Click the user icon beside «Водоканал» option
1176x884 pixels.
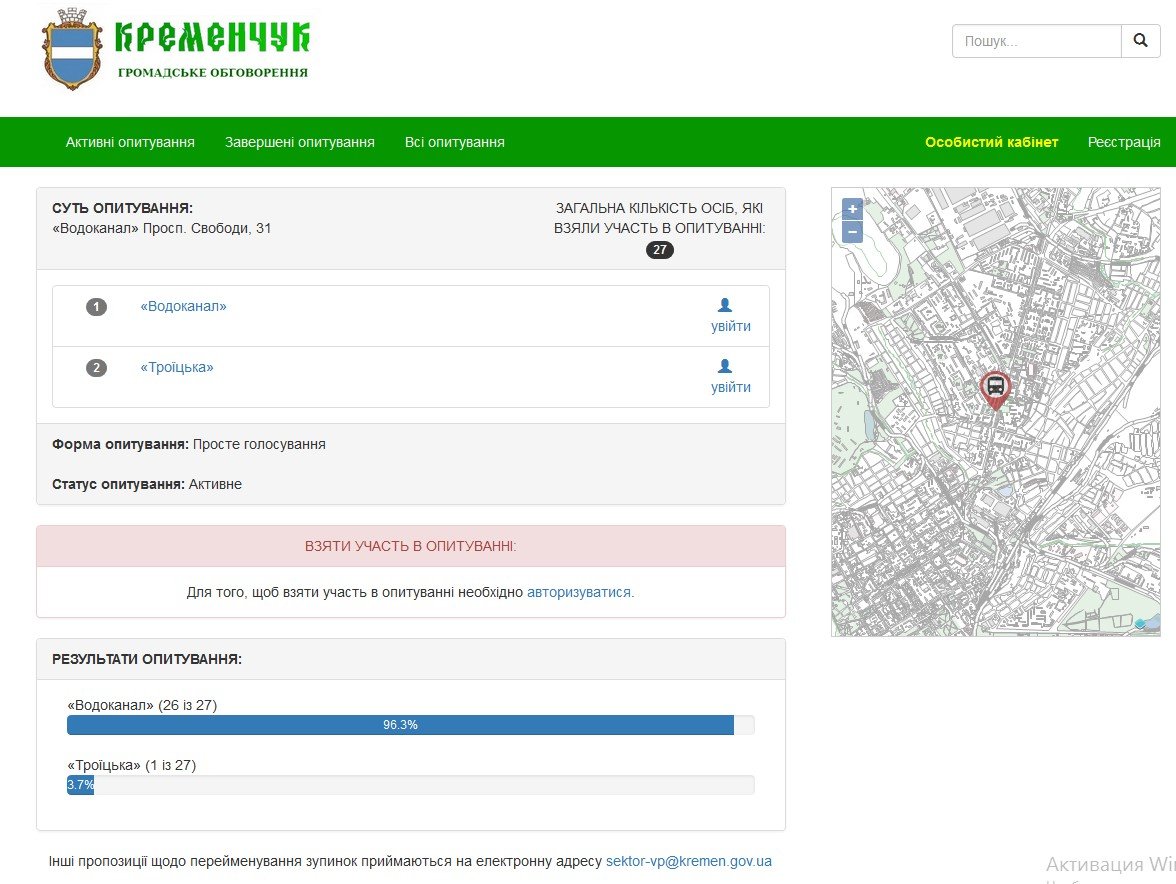pos(725,306)
